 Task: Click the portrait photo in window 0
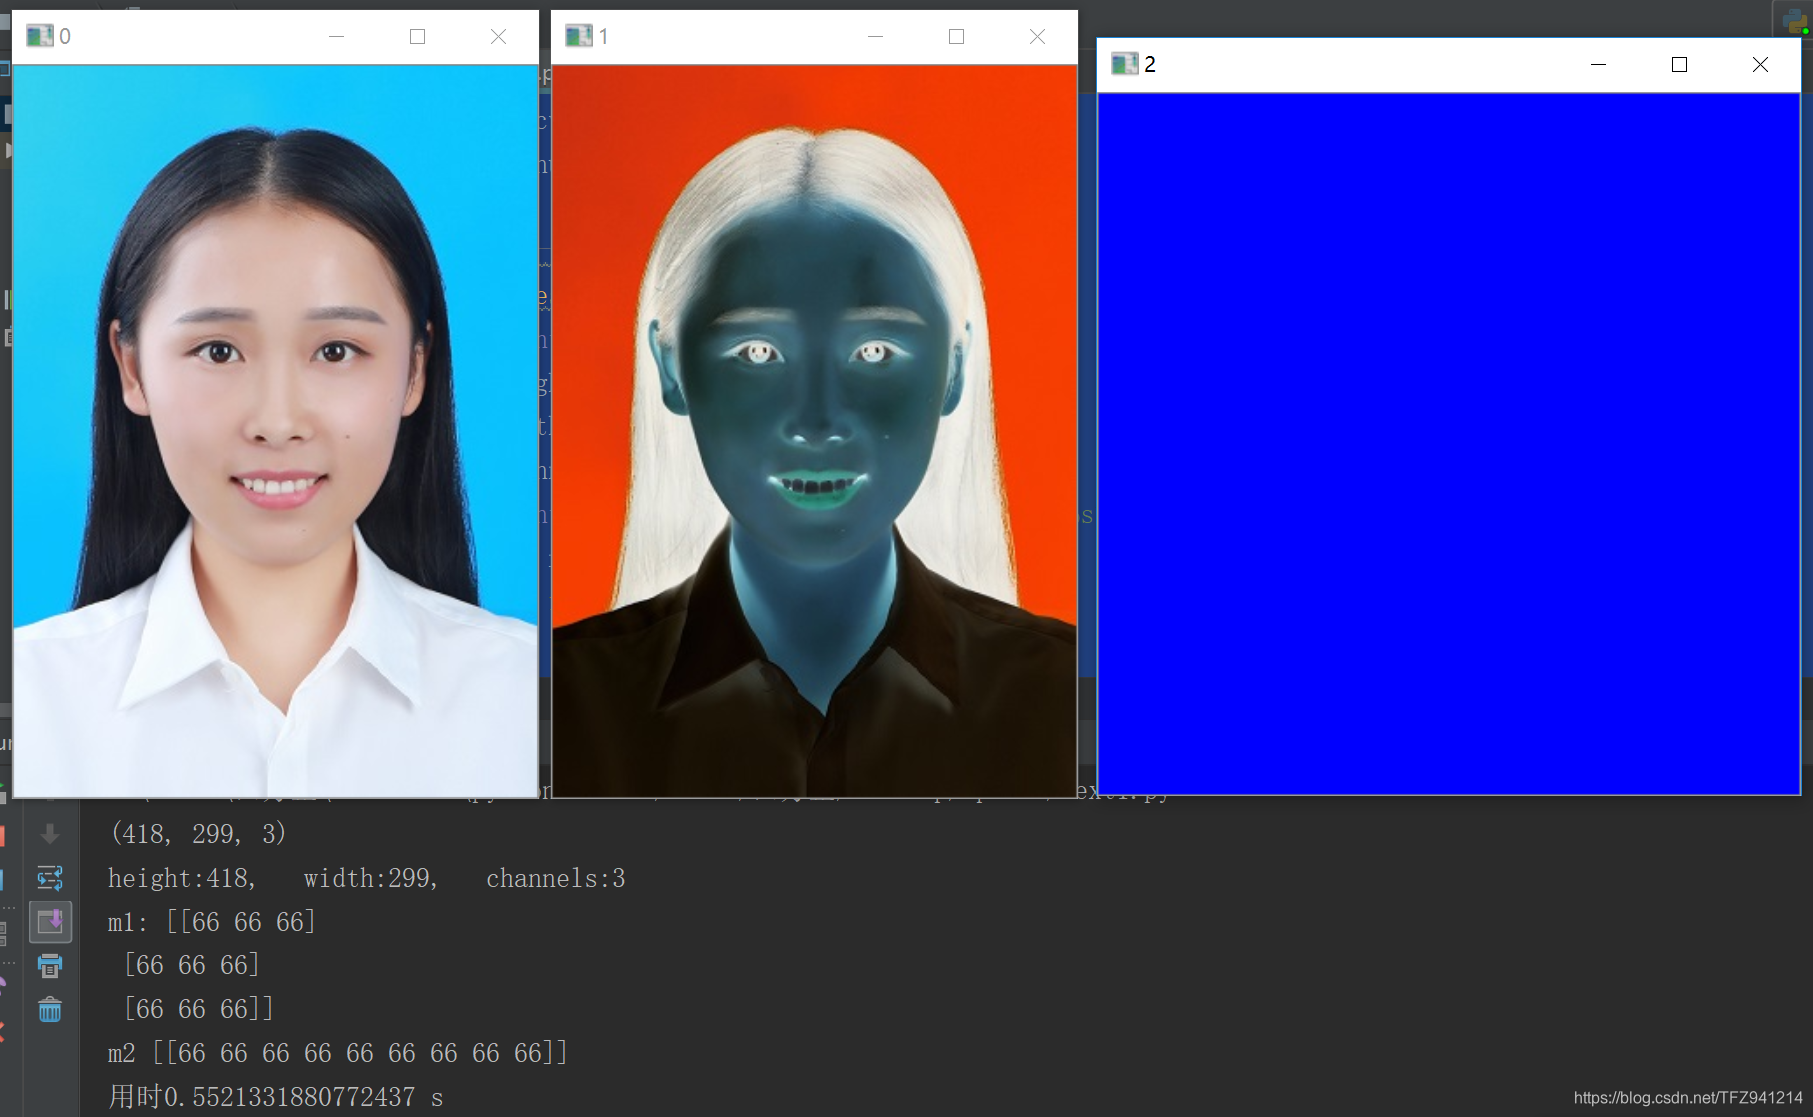pos(275,431)
